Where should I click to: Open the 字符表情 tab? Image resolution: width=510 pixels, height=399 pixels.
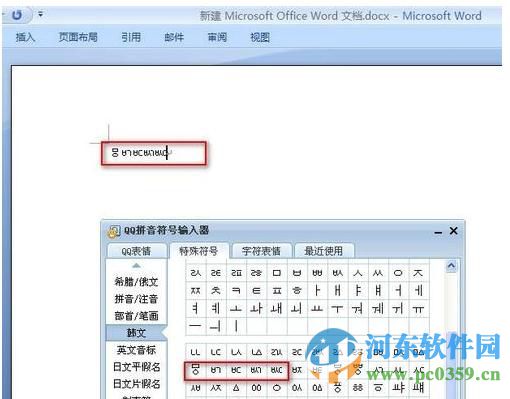(262, 251)
